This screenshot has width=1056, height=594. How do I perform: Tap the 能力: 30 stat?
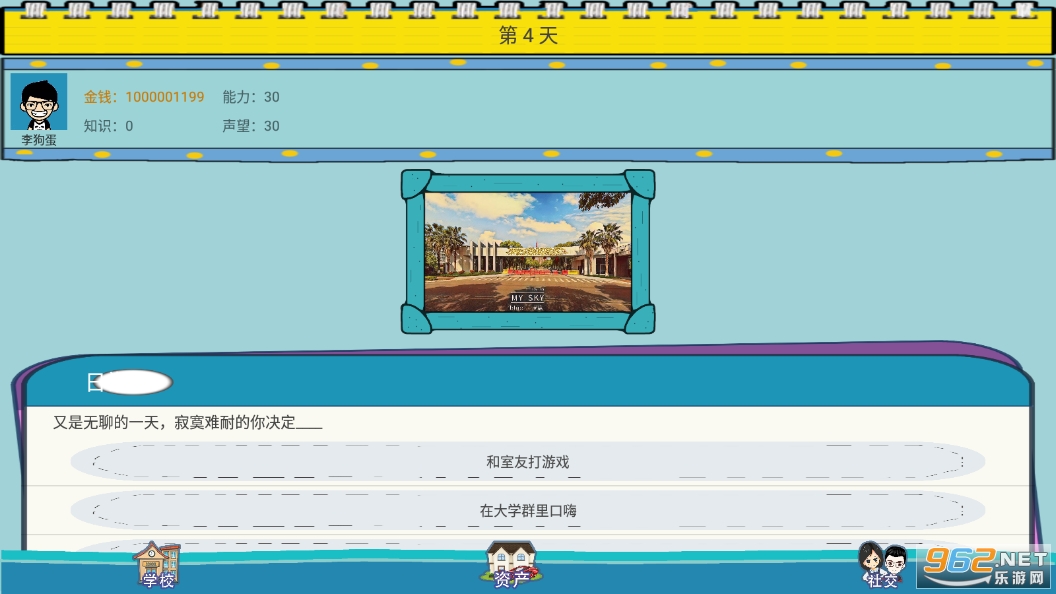click(251, 97)
